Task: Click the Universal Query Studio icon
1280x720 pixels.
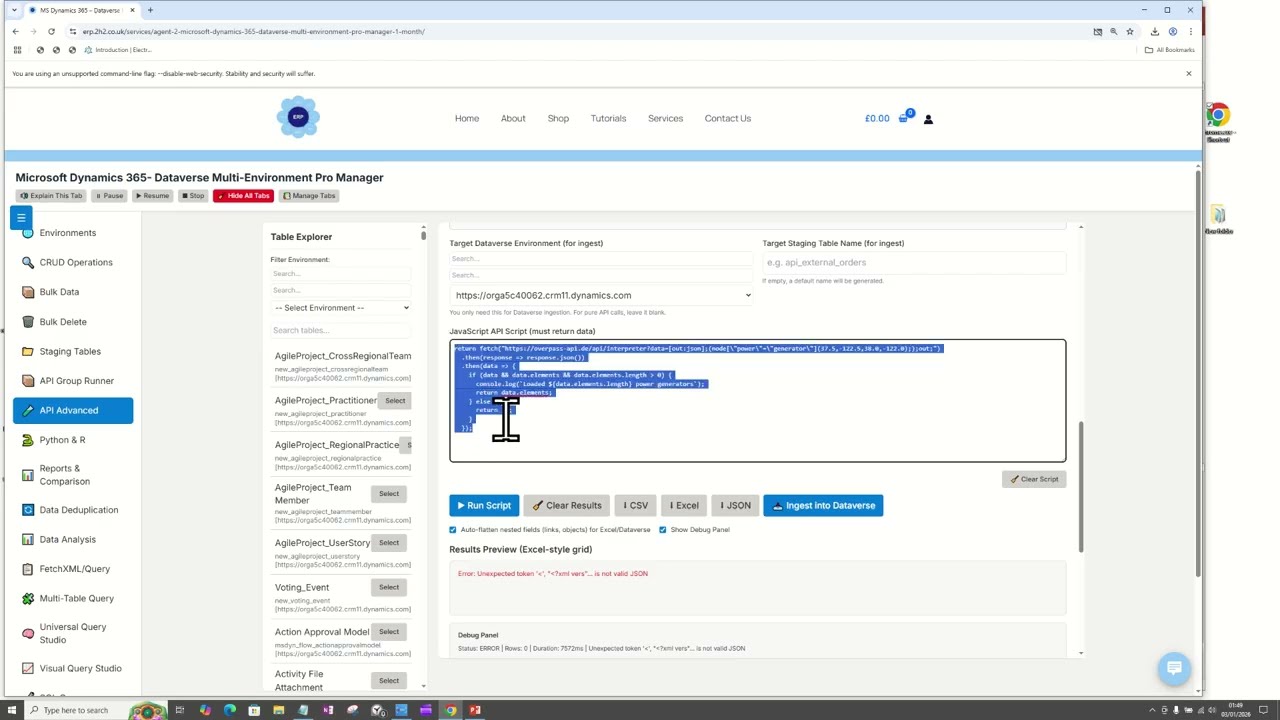Action: (28, 633)
